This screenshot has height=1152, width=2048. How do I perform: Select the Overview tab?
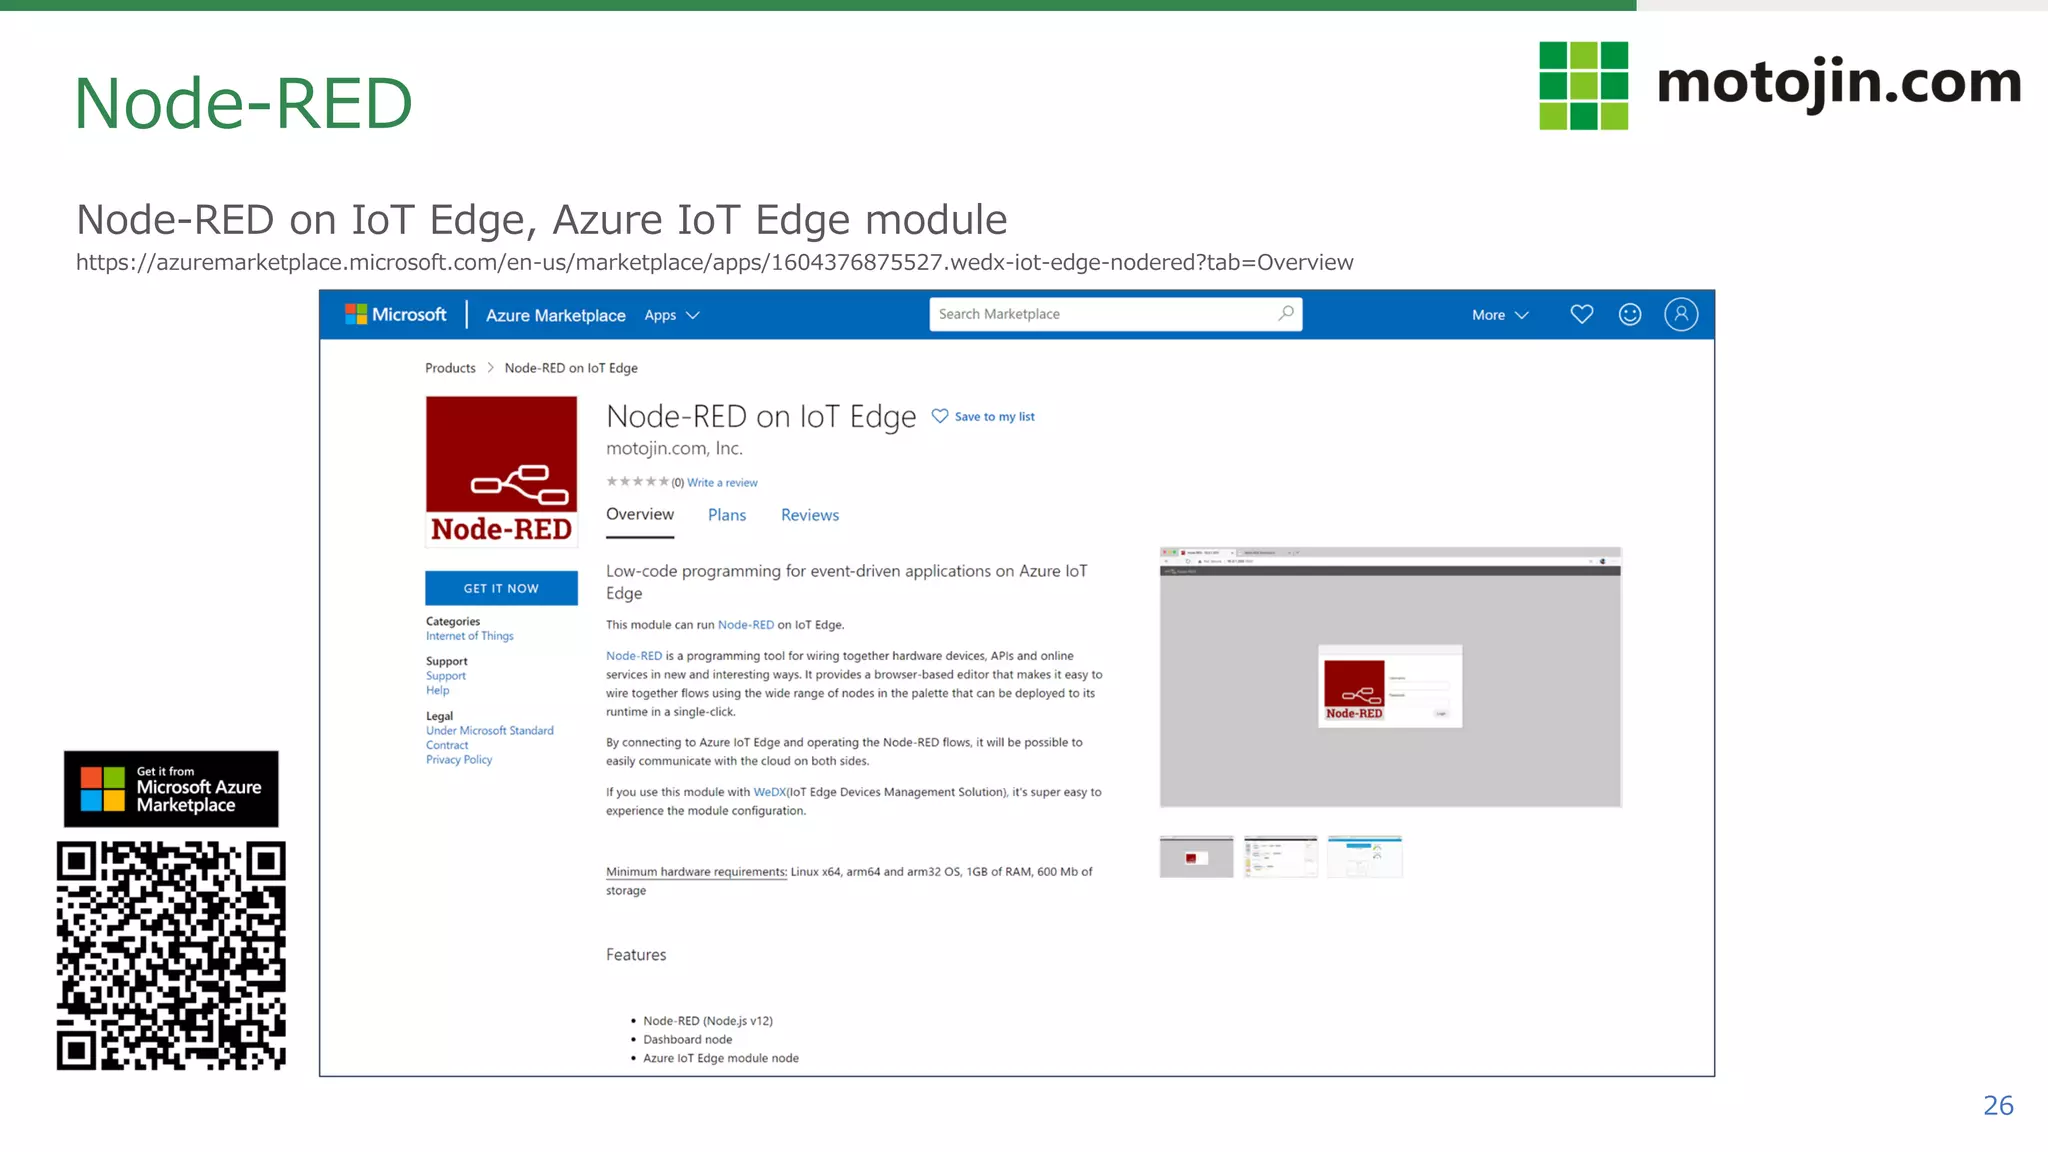tap(640, 514)
